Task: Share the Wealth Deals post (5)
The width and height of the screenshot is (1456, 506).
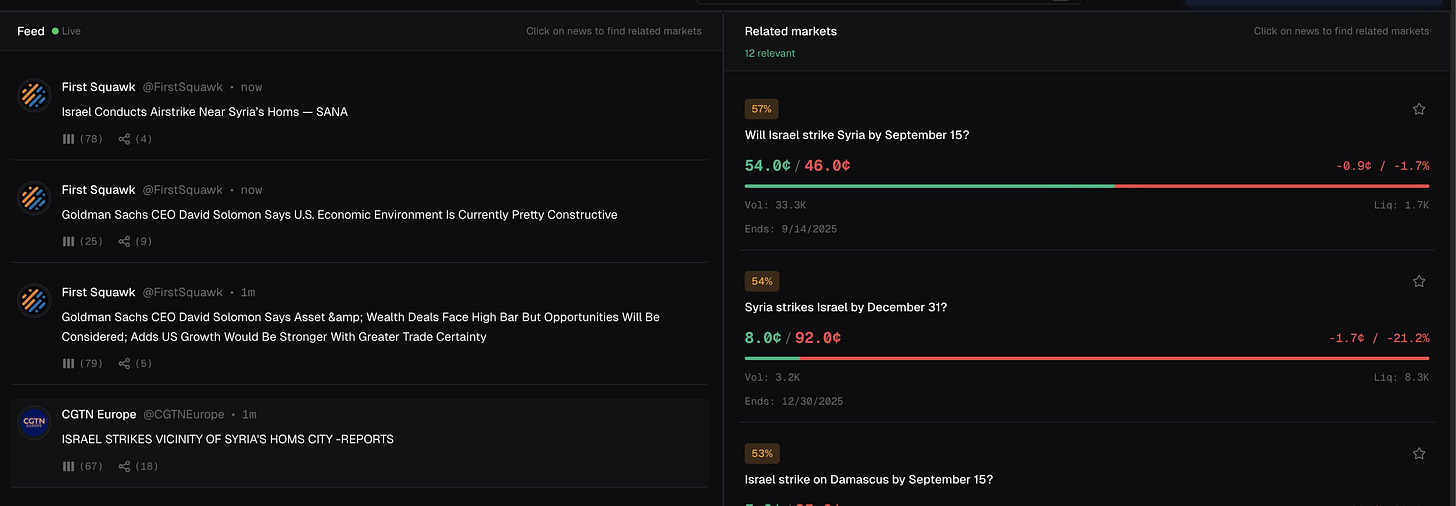Action: [136, 363]
